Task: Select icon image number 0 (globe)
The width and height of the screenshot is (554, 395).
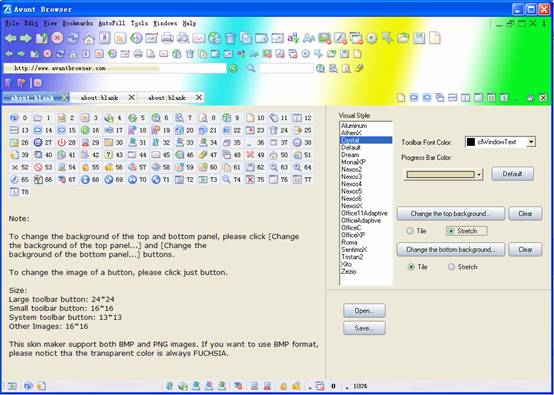Action: click(x=14, y=118)
